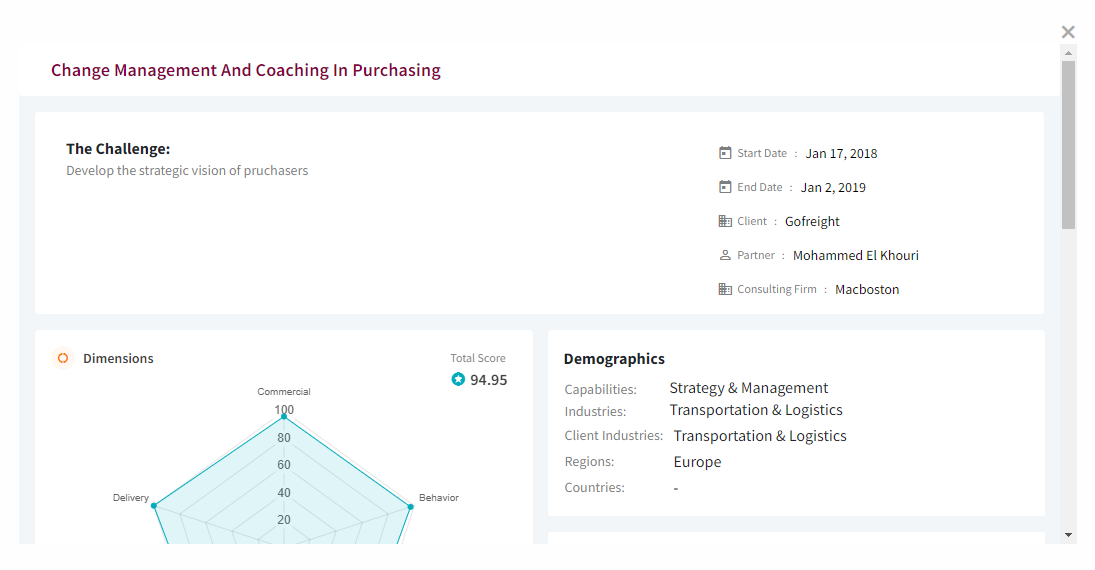Click the Regions value 'Europe'

(697, 462)
